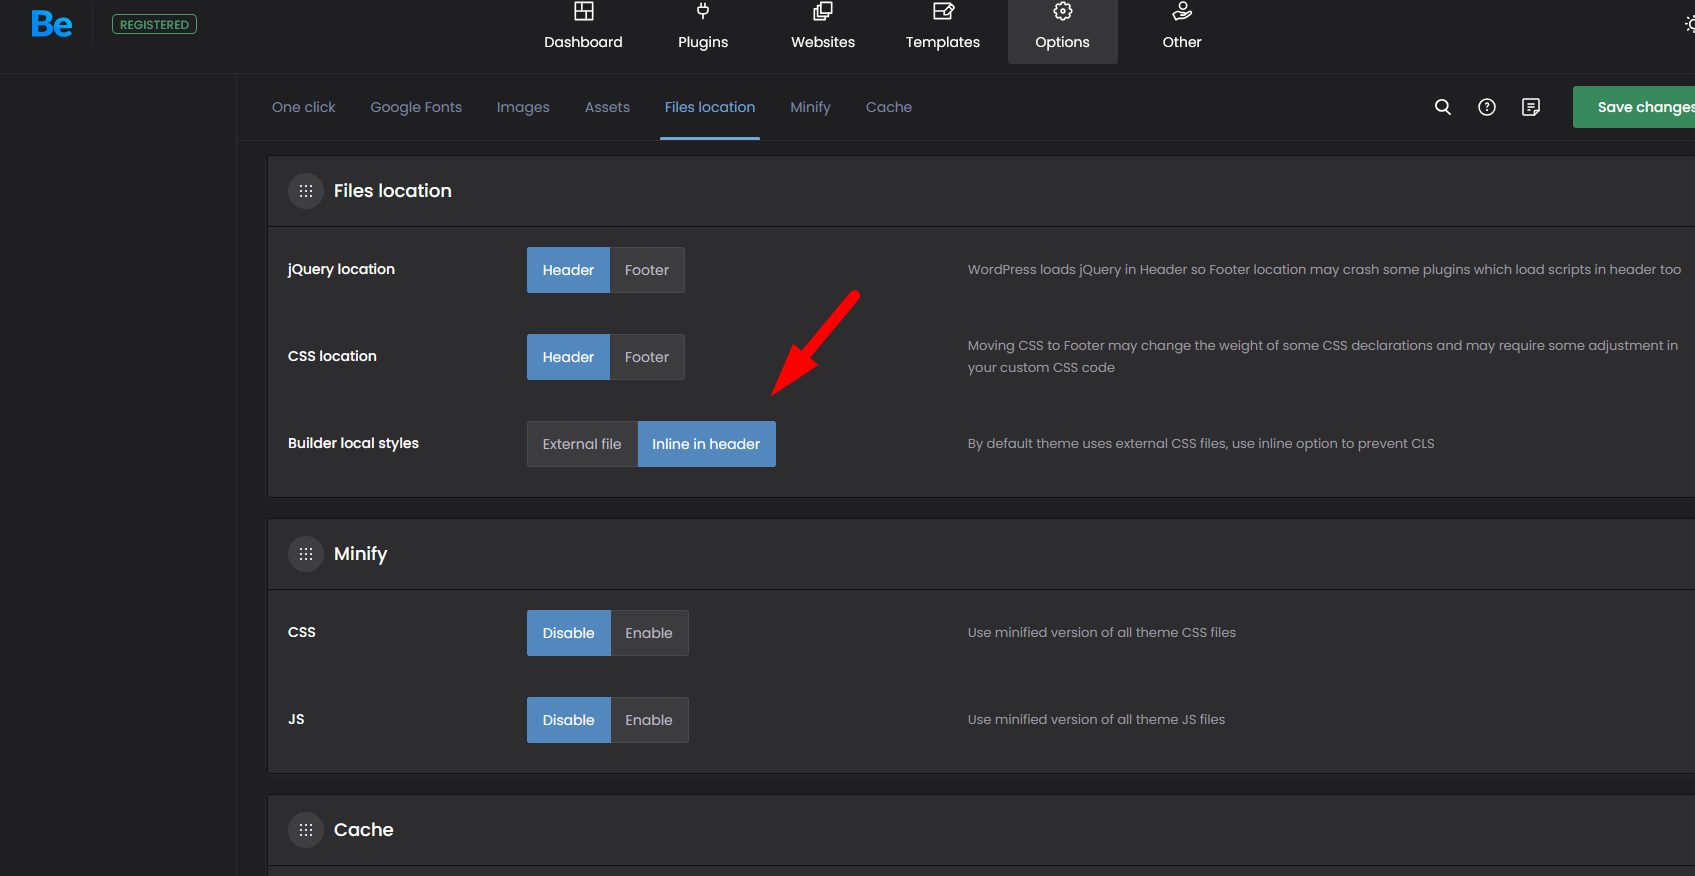Collapse the Minify section handle

coord(306,554)
